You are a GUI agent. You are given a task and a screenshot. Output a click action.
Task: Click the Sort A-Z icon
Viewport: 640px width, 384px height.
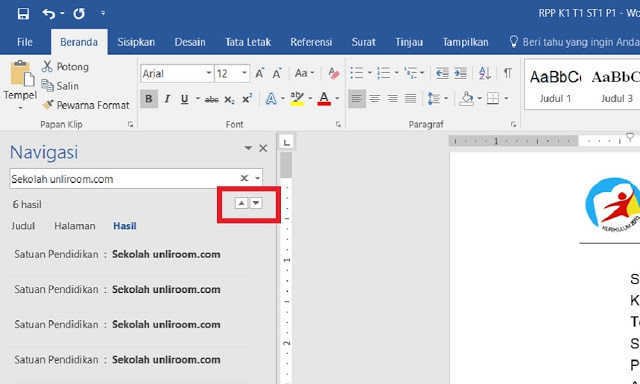tap(484, 73)
